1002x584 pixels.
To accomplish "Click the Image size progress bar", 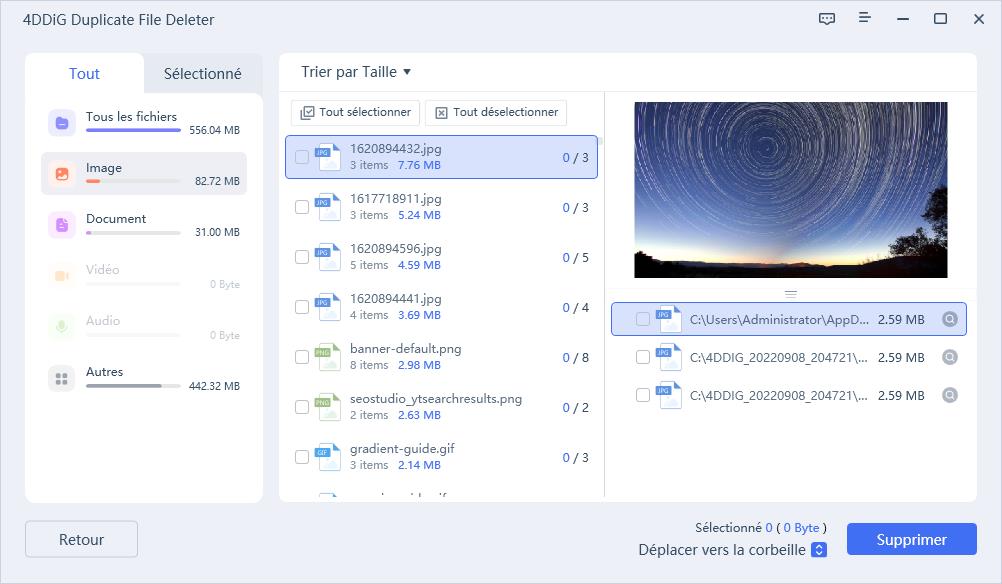I will [134, 181].
